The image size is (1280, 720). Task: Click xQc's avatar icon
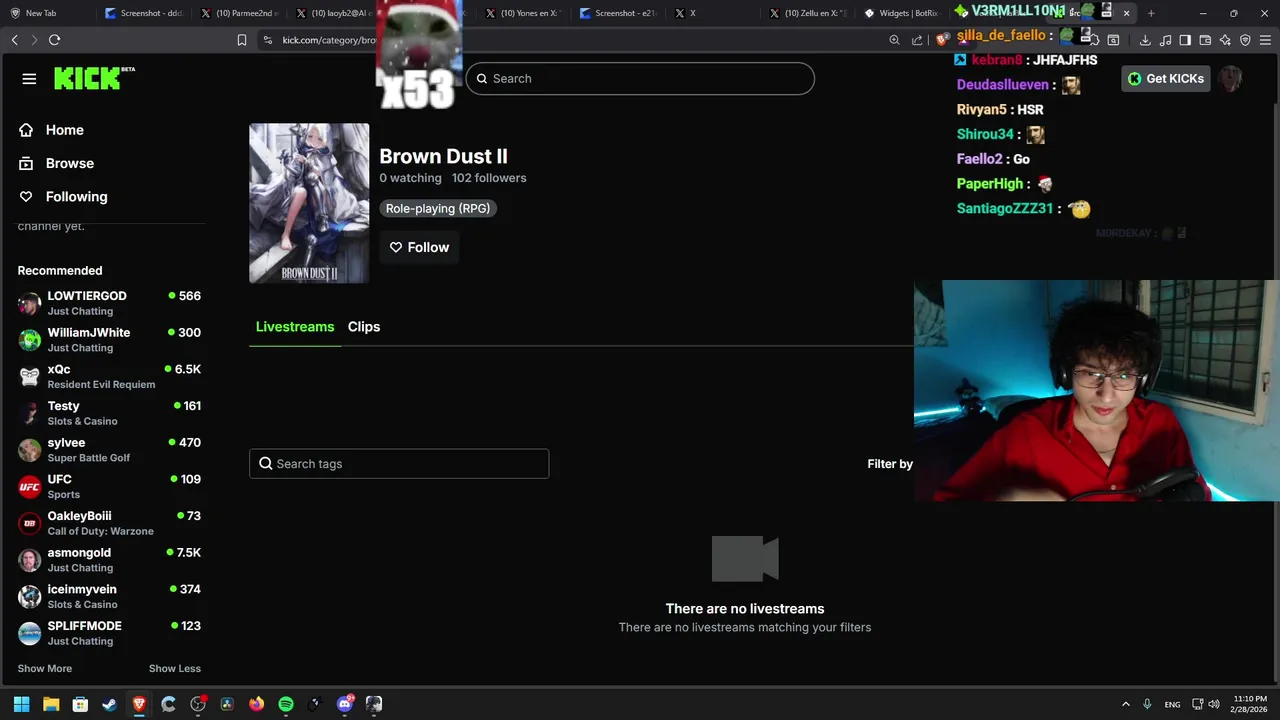click(30, 376)
